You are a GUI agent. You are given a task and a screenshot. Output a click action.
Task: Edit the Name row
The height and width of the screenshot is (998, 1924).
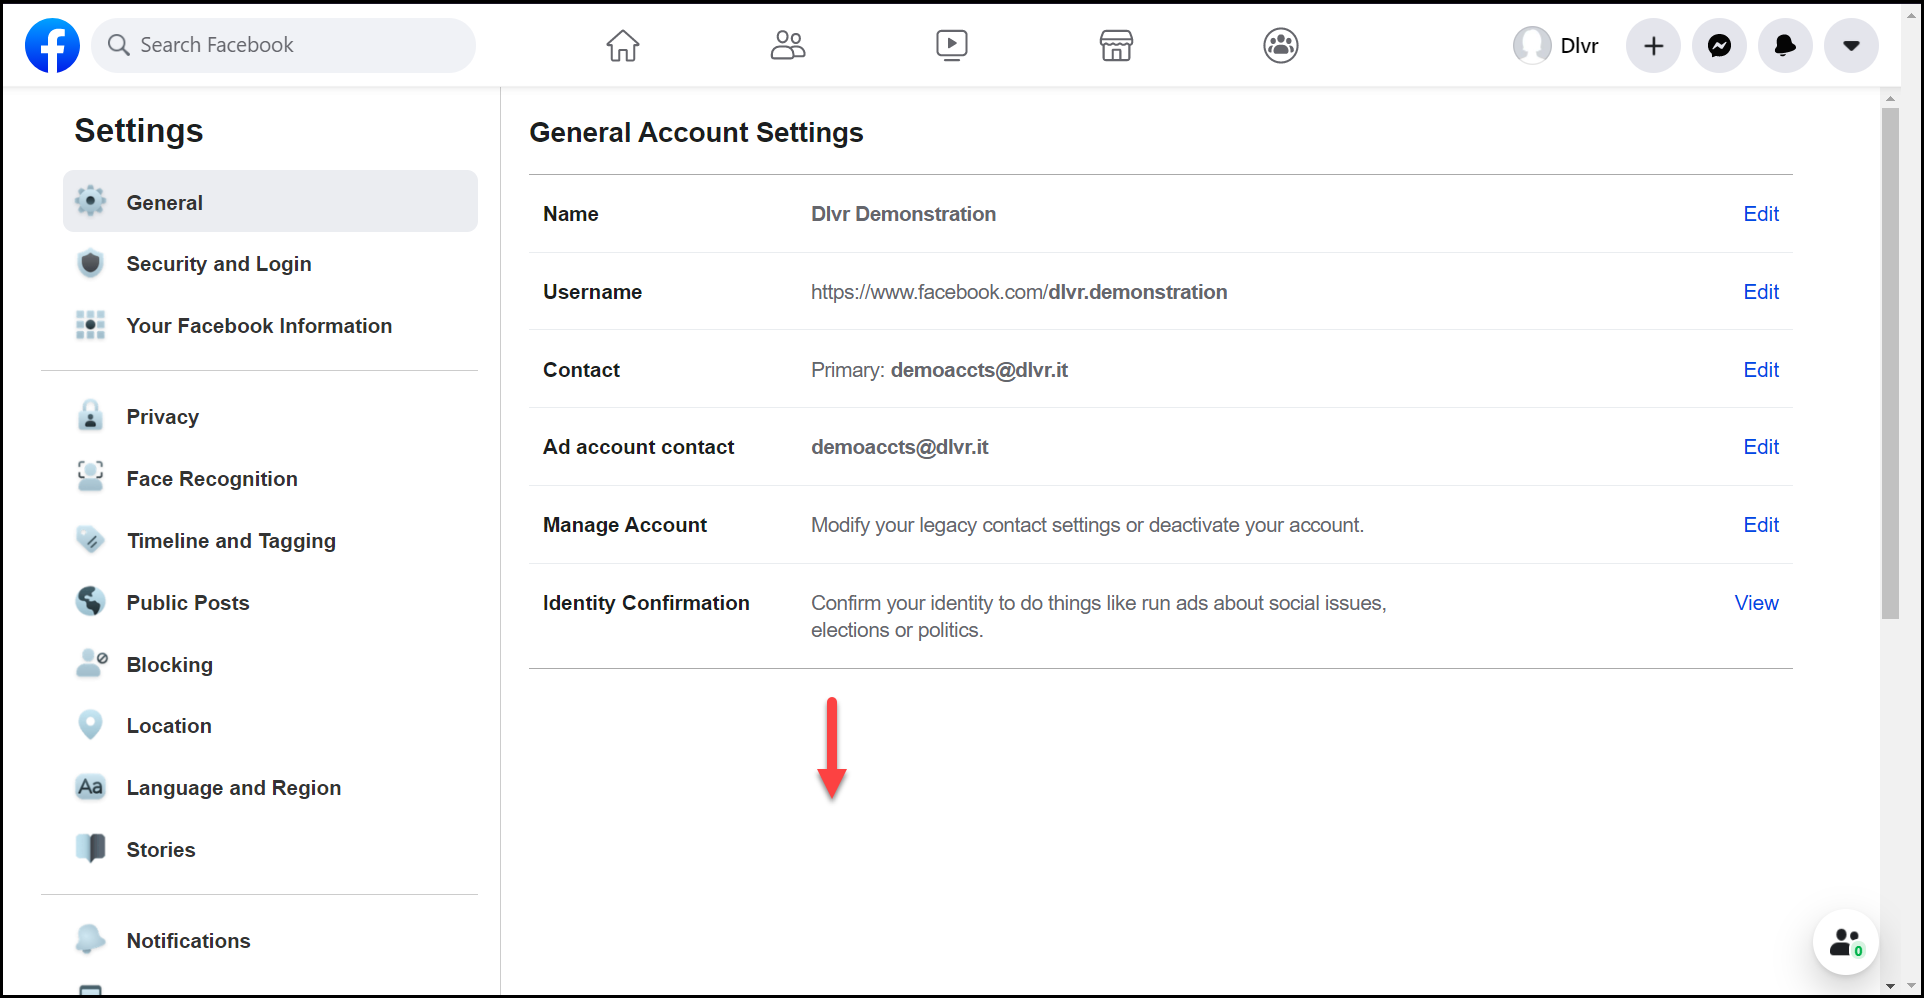tap(1760, 214)
